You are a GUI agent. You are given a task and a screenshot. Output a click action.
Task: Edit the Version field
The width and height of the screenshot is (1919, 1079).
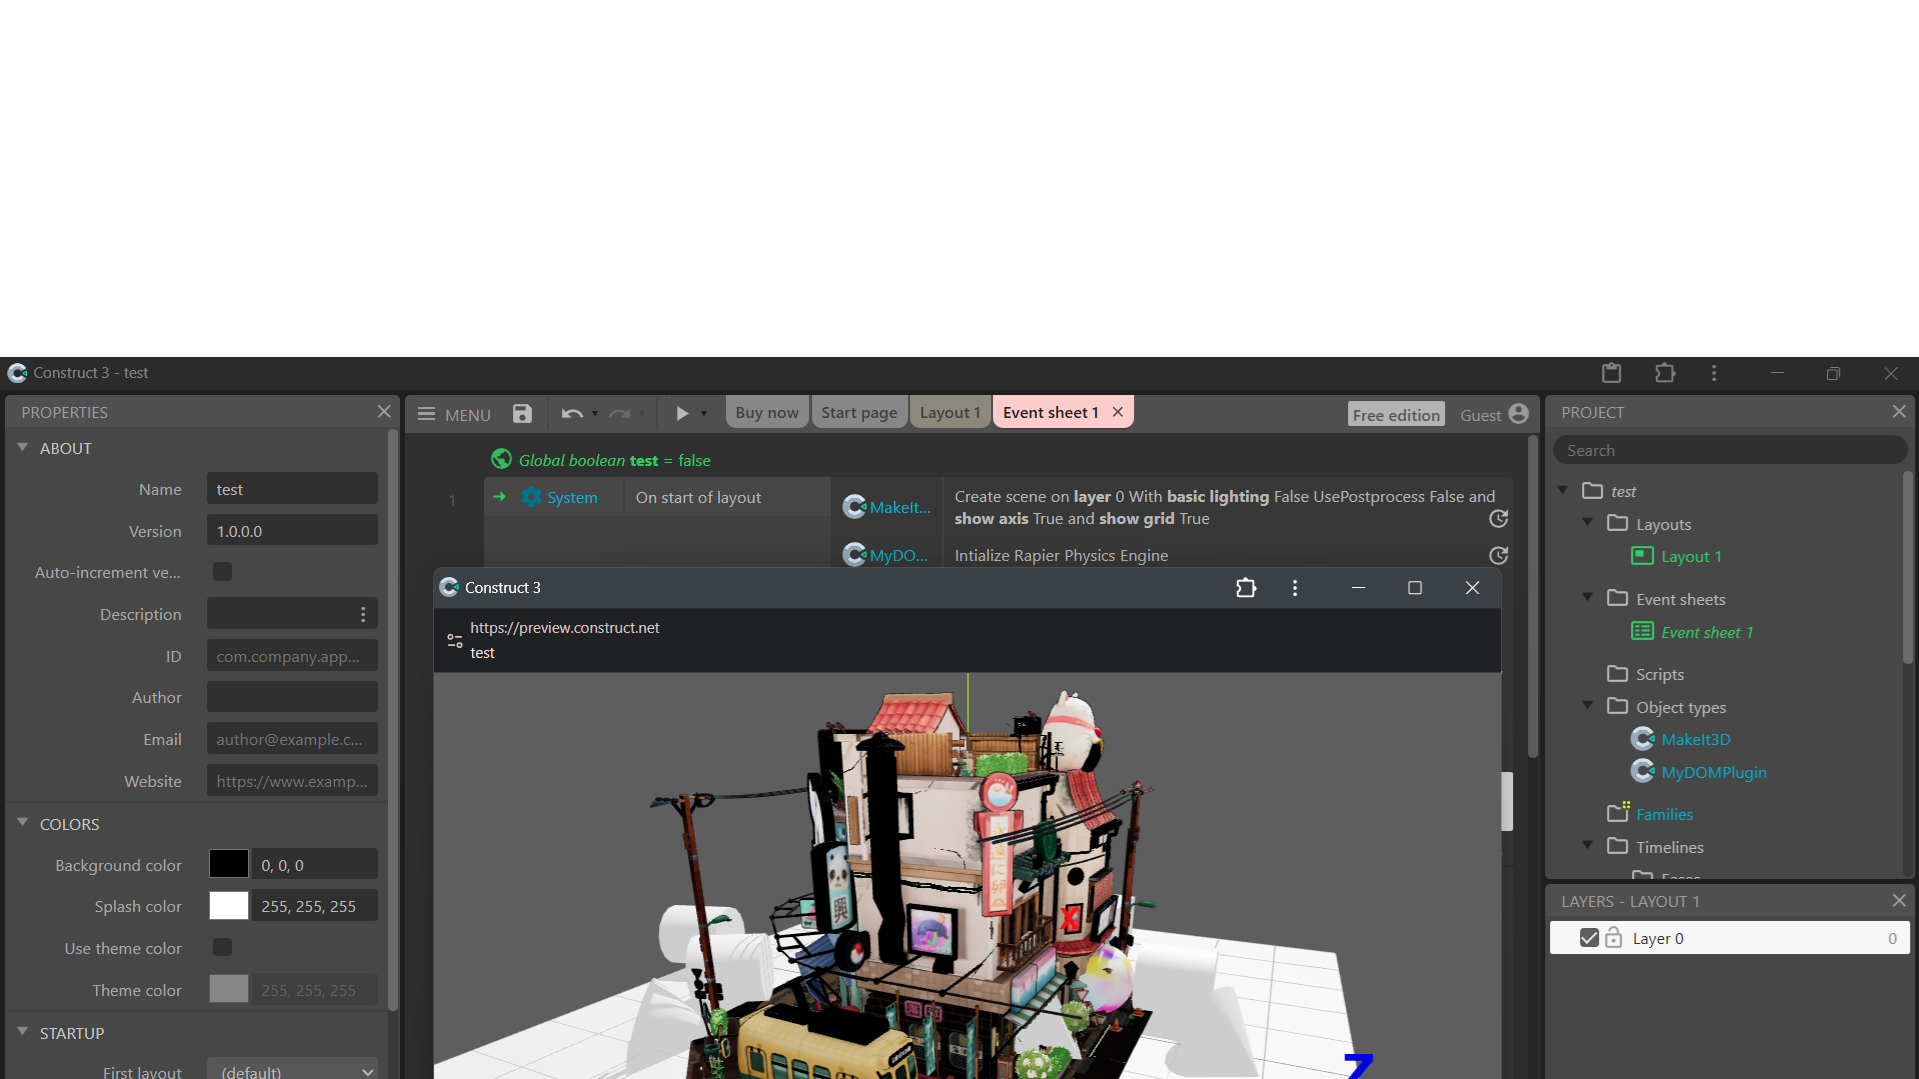(292, 531)
